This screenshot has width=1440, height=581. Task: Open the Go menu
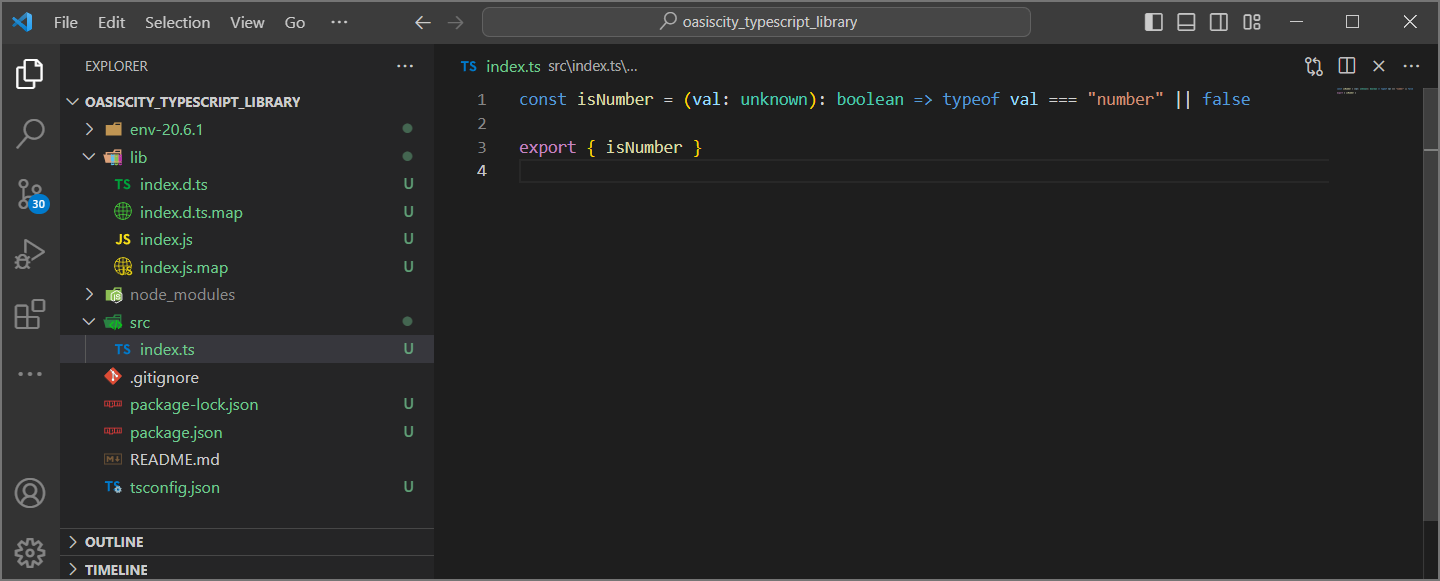point(295,22)
